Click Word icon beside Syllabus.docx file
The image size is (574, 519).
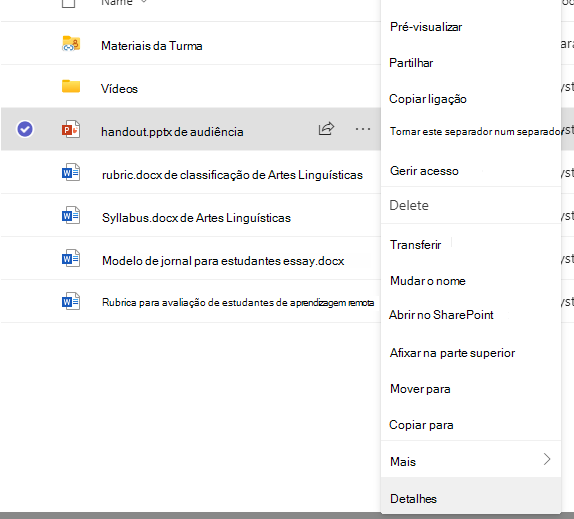point(71,215)
